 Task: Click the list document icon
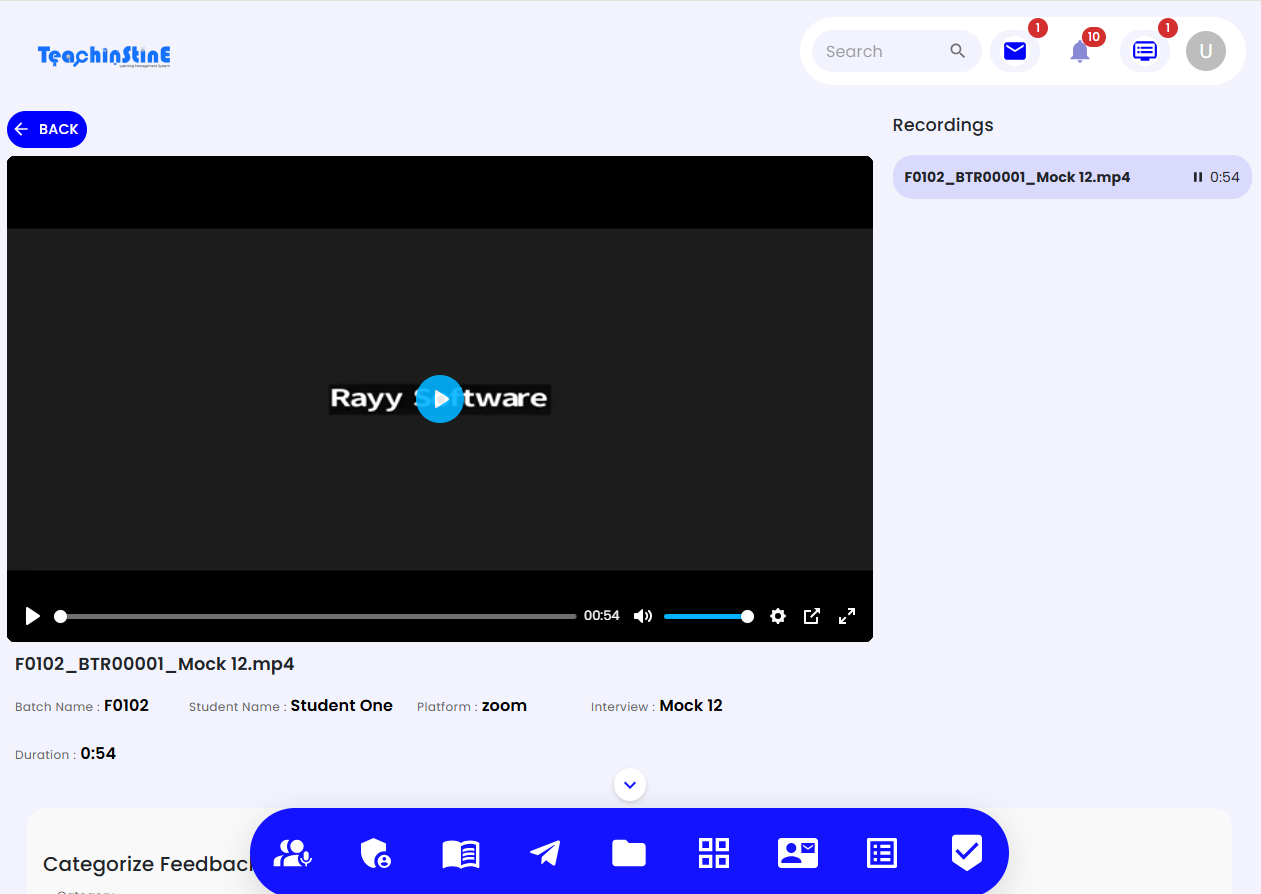(881, 853)
